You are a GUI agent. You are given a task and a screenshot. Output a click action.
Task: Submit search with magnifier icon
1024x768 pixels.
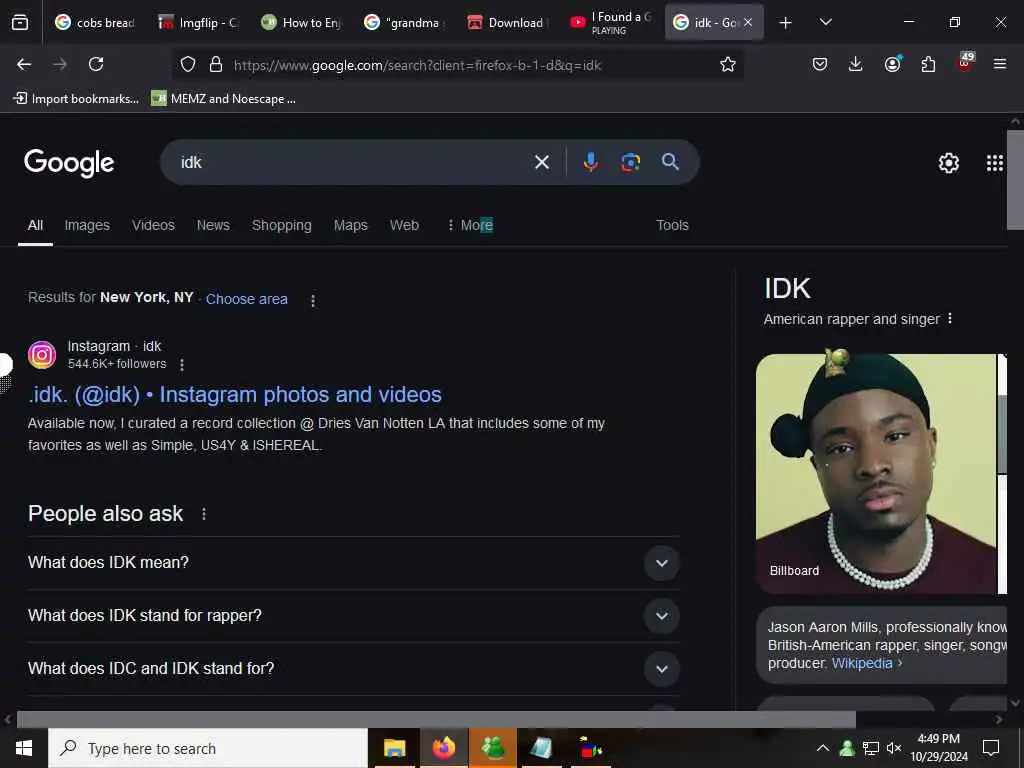pyautogui.click(x=670, y=162)
